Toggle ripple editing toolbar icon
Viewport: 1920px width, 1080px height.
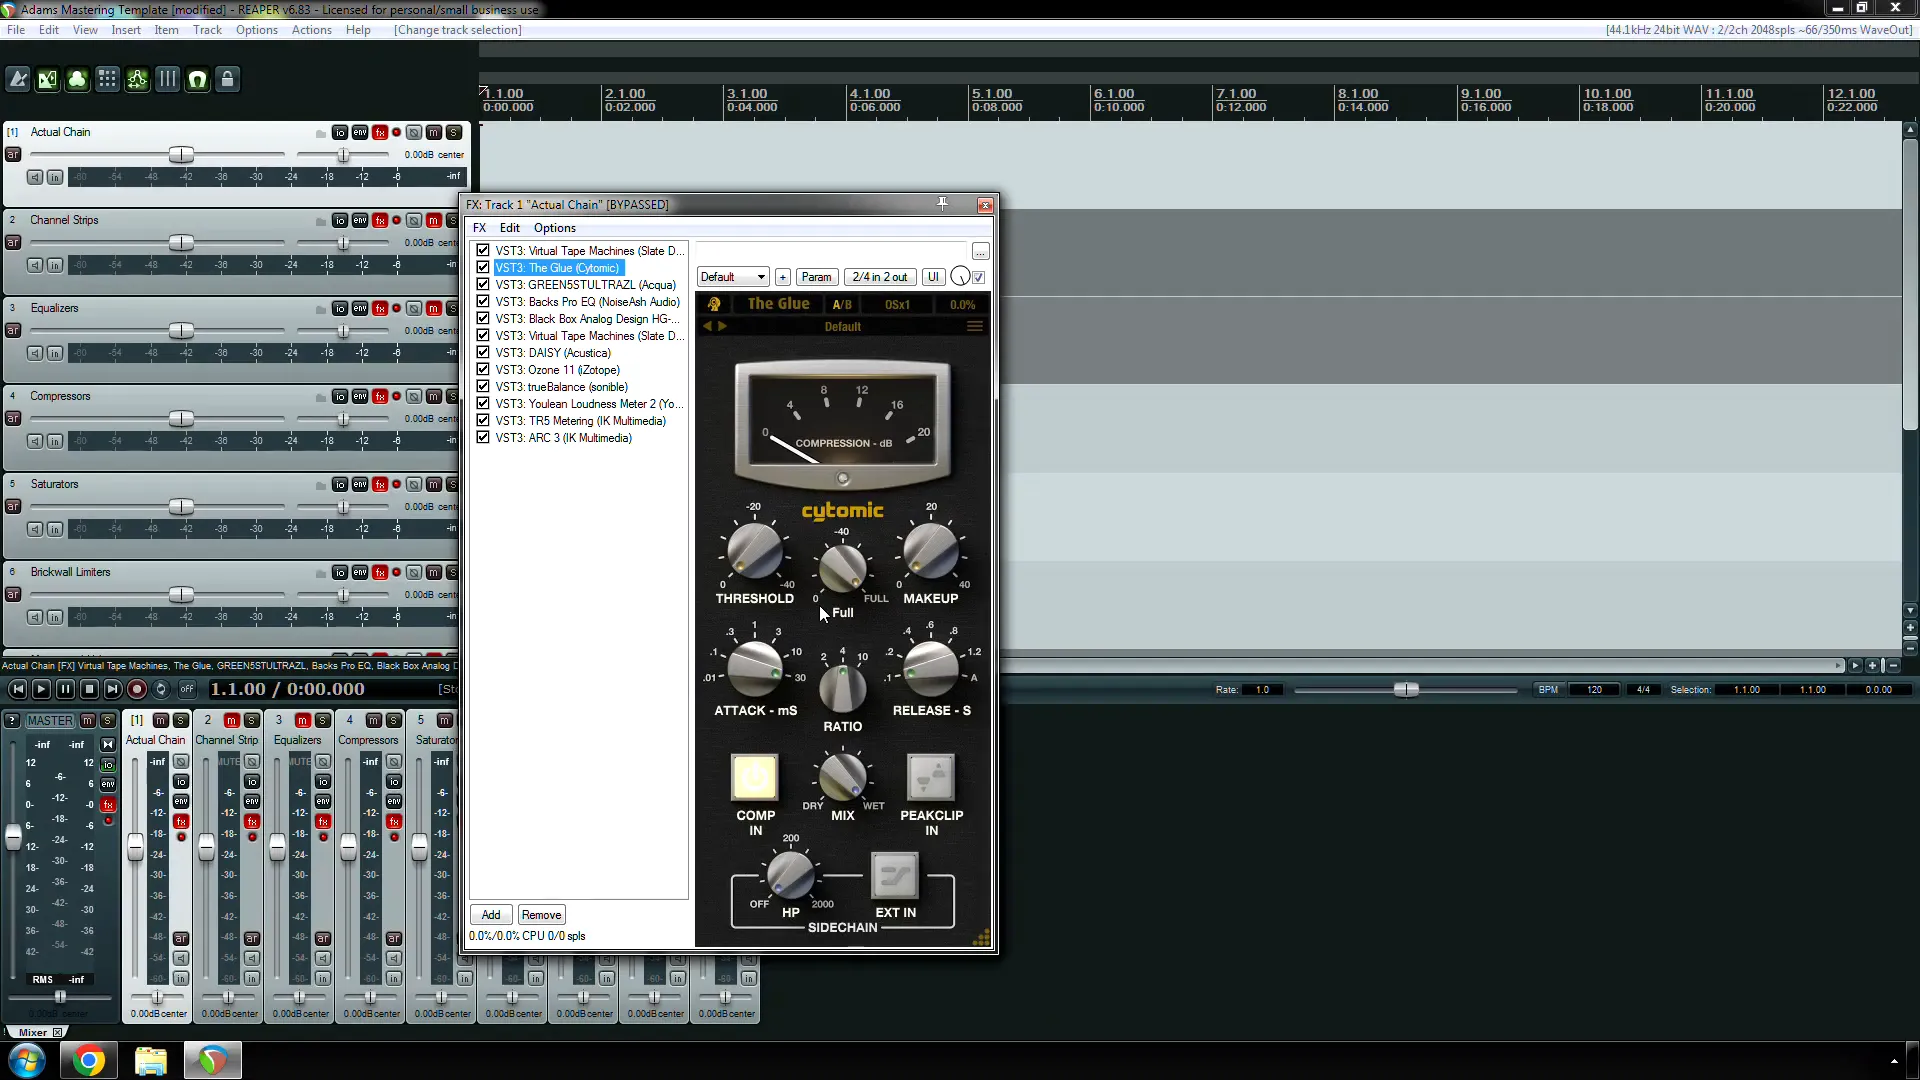click(108, 80)
